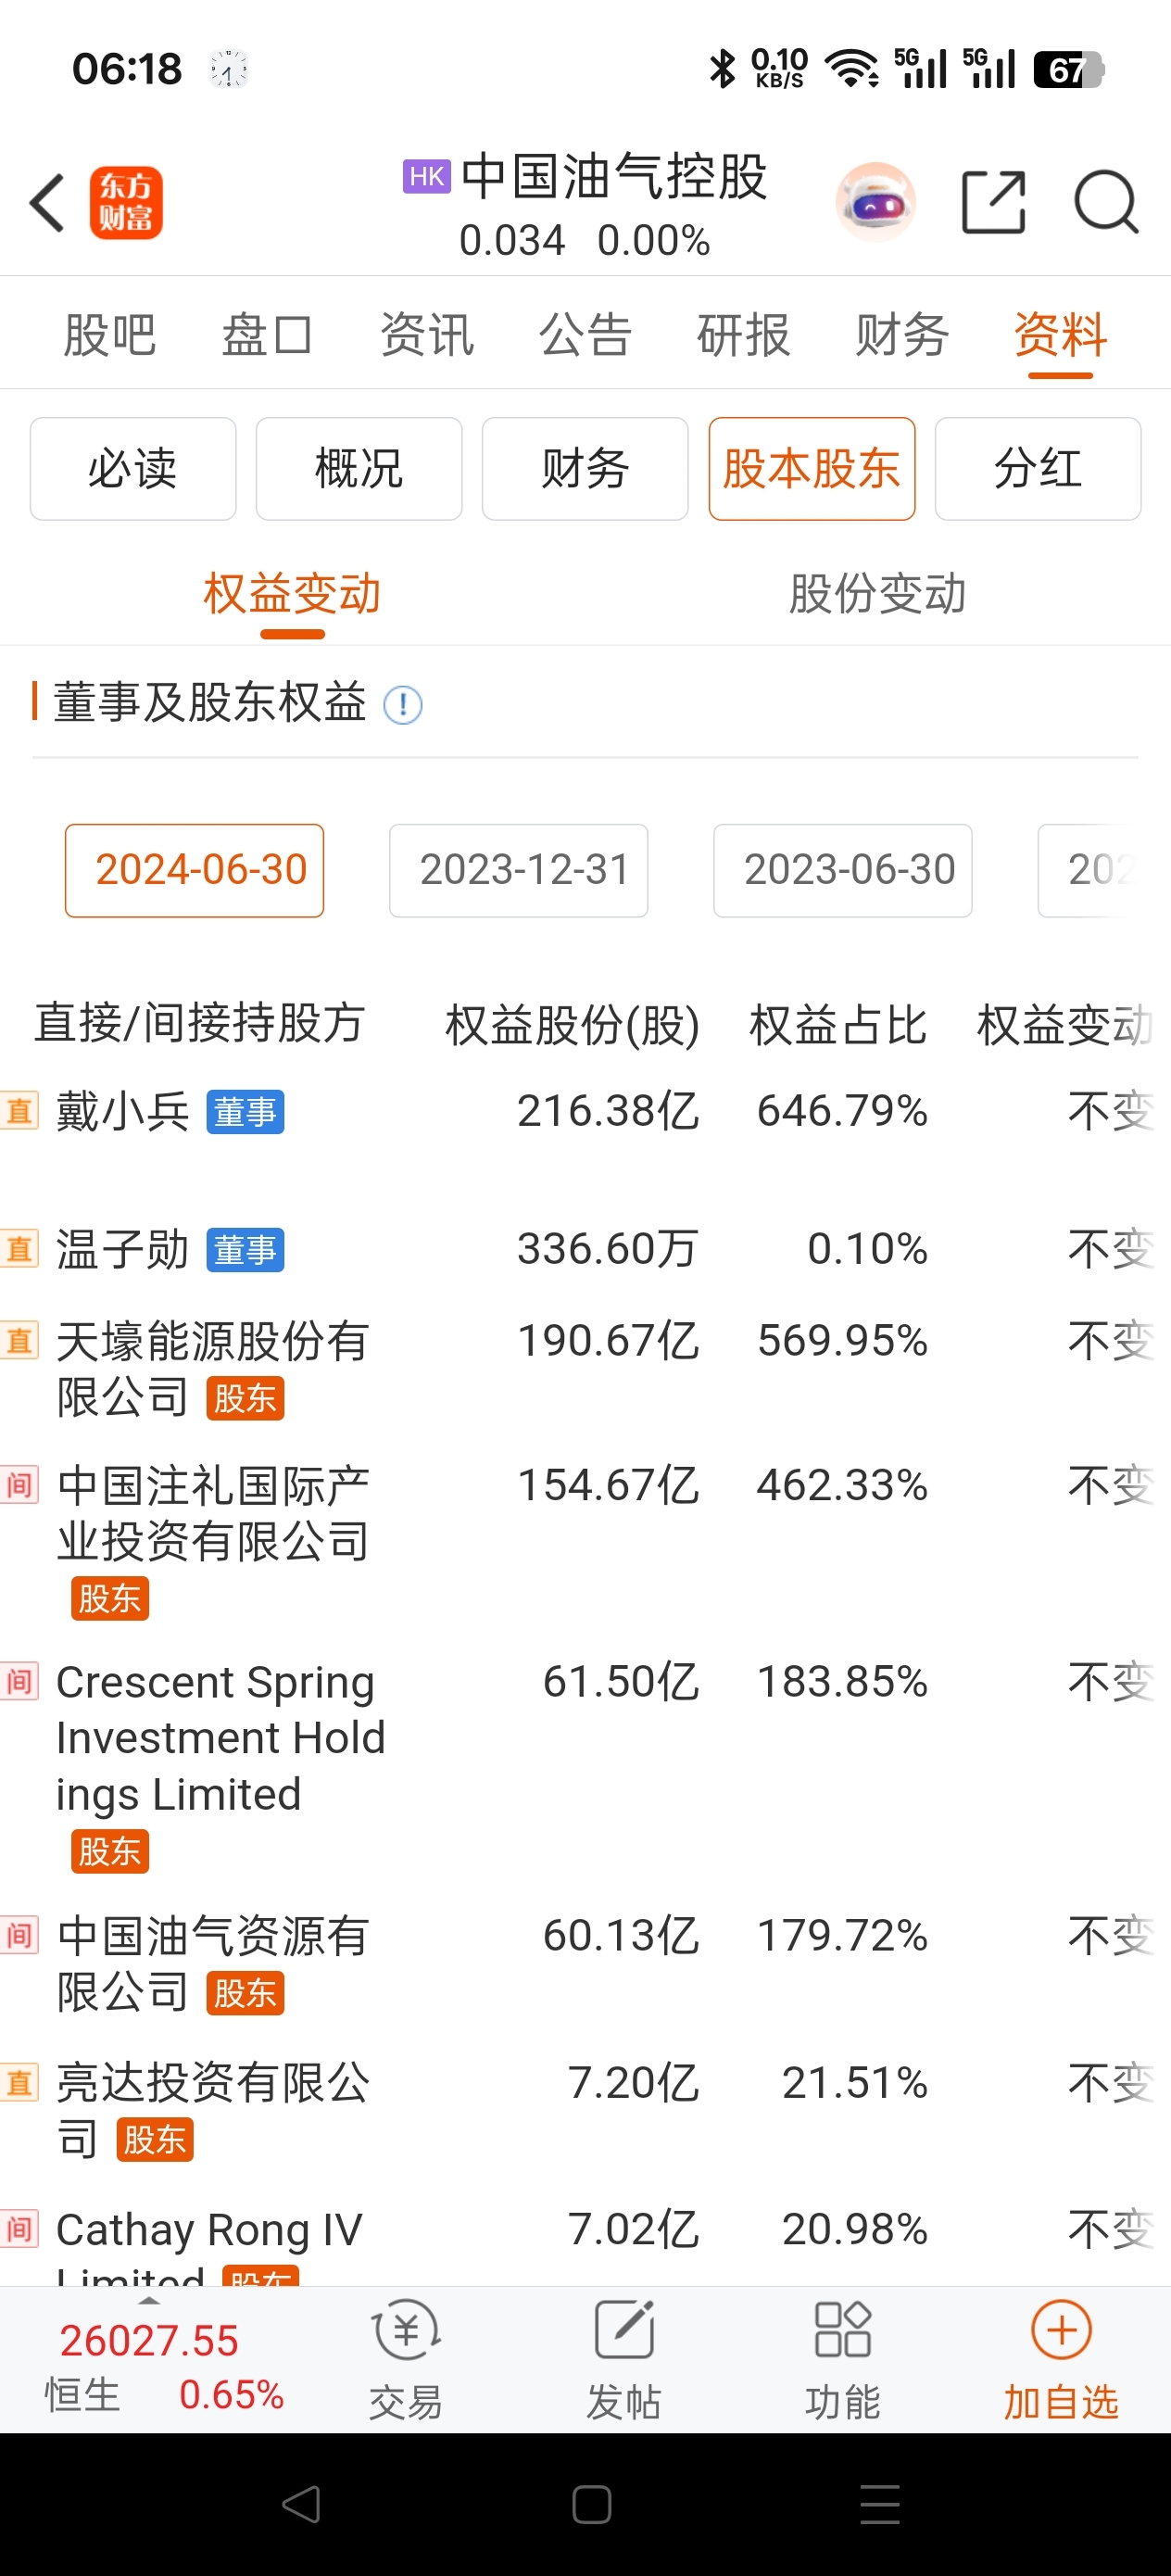This screenshot has height=2576, width=1171.
Task: Tap the share icon
Action: tap(993, 203)
